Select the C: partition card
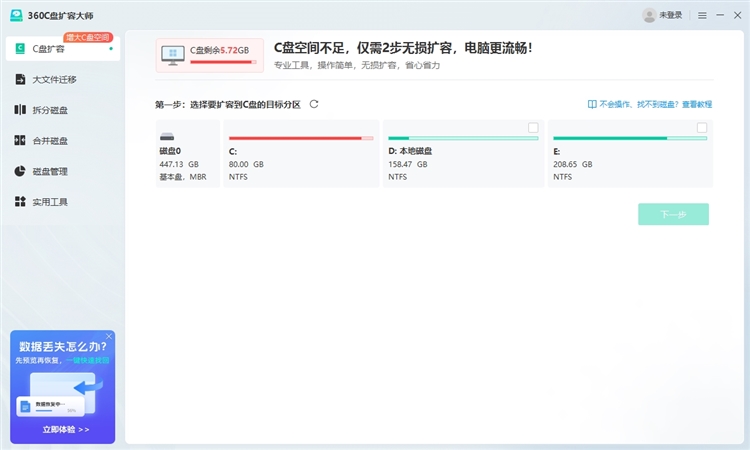The width and height of the screenshot is (750, 450). [x=301, y=154]
